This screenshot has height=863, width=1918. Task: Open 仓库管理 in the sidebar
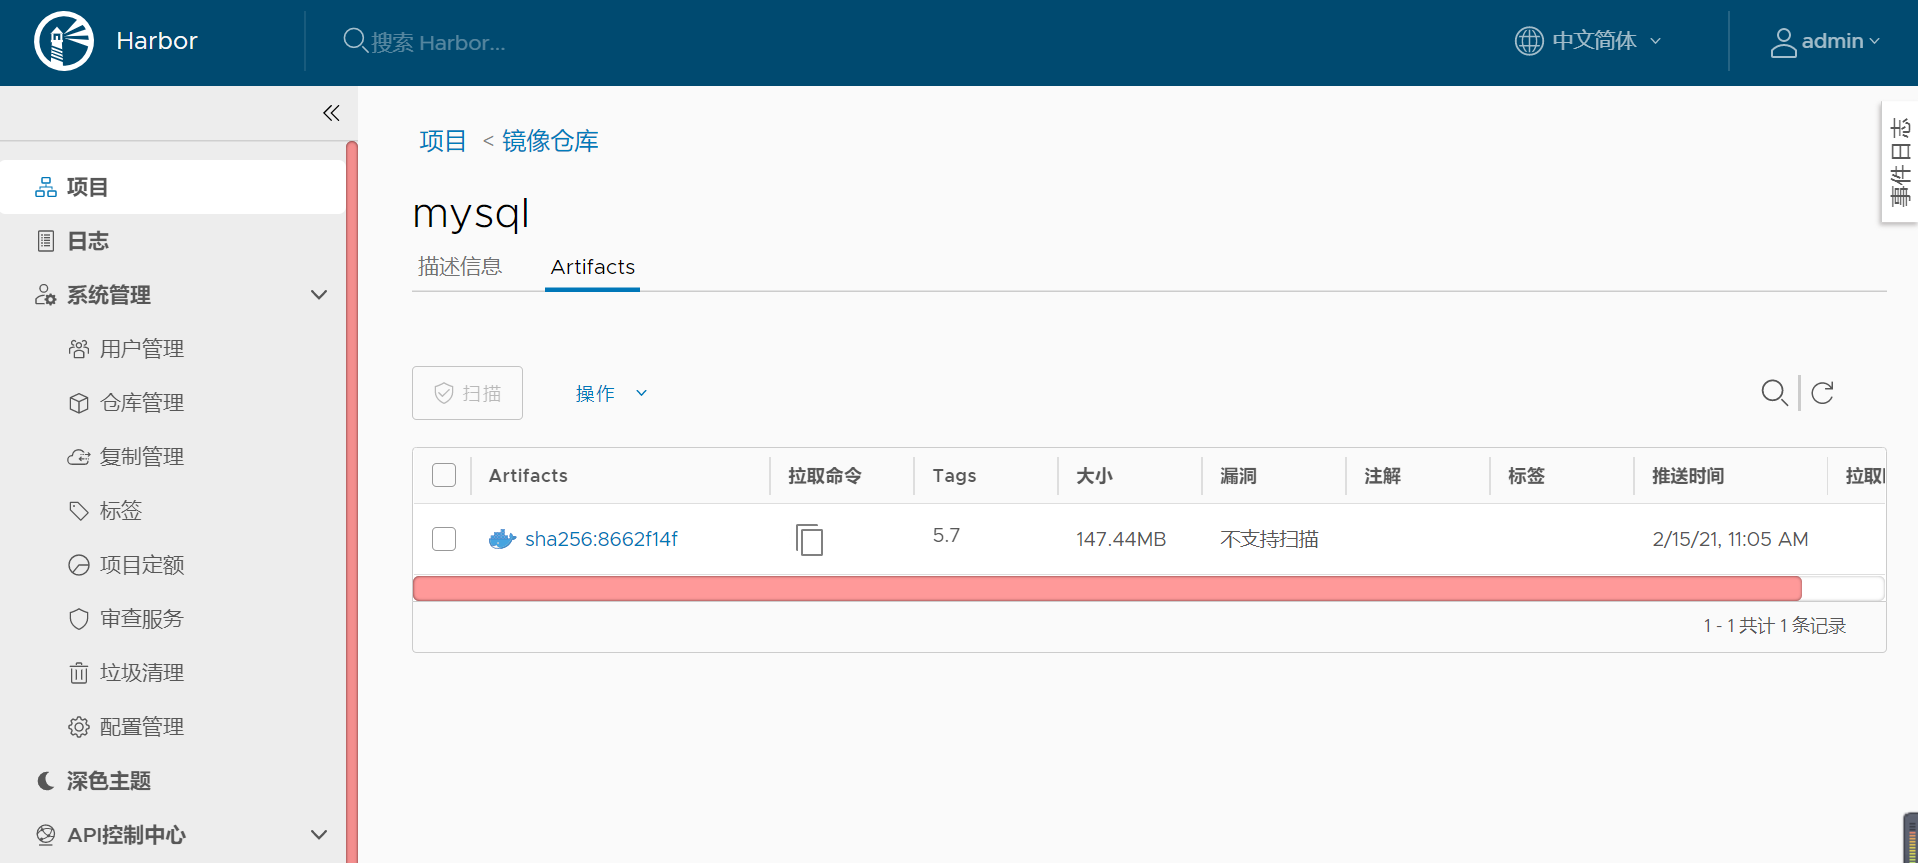pos(142,403)
